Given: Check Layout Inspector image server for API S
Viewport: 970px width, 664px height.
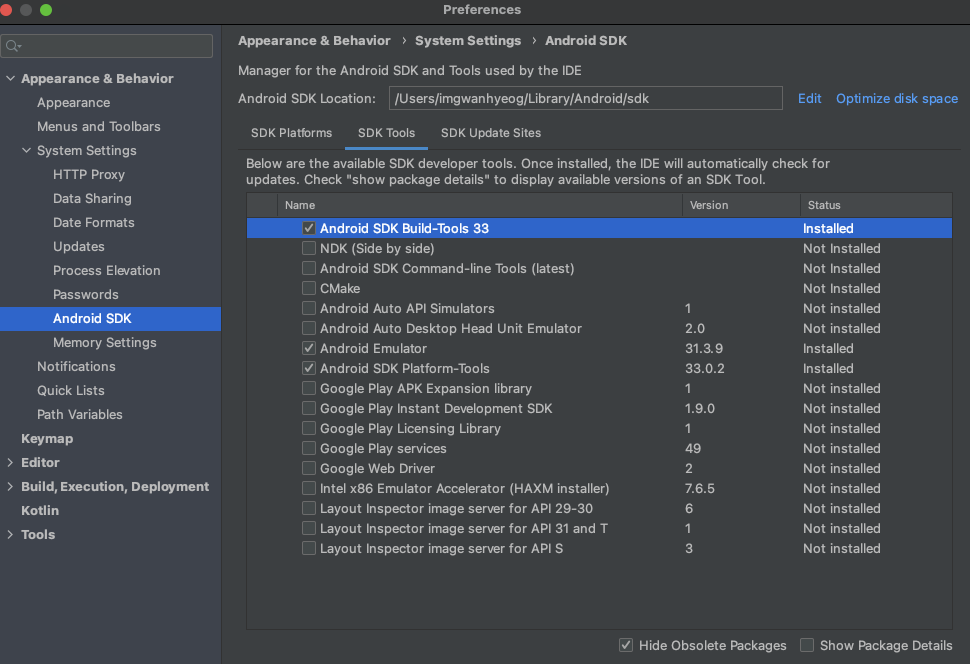Looking at the screenshot, I should pos(309,548).
